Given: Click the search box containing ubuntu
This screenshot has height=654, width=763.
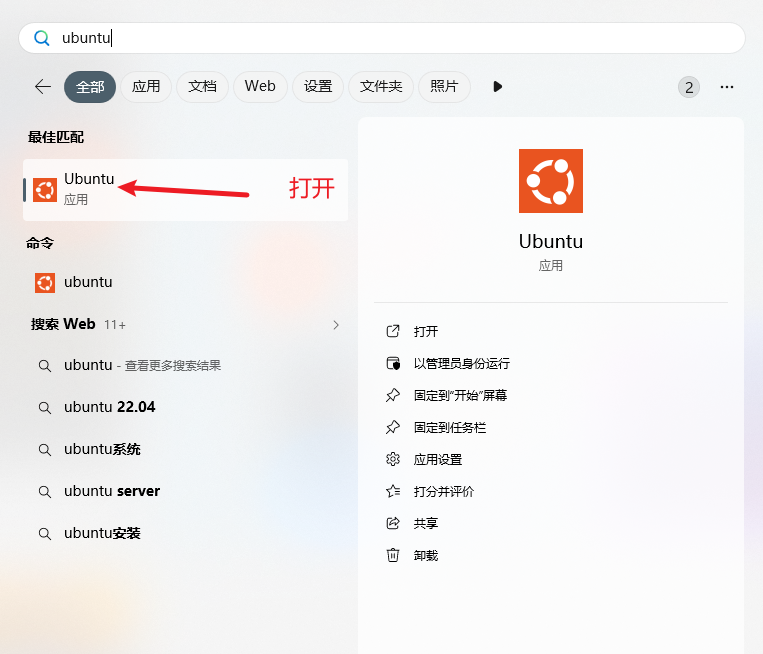Looking at the screenshot, I should tap(382, 38).
